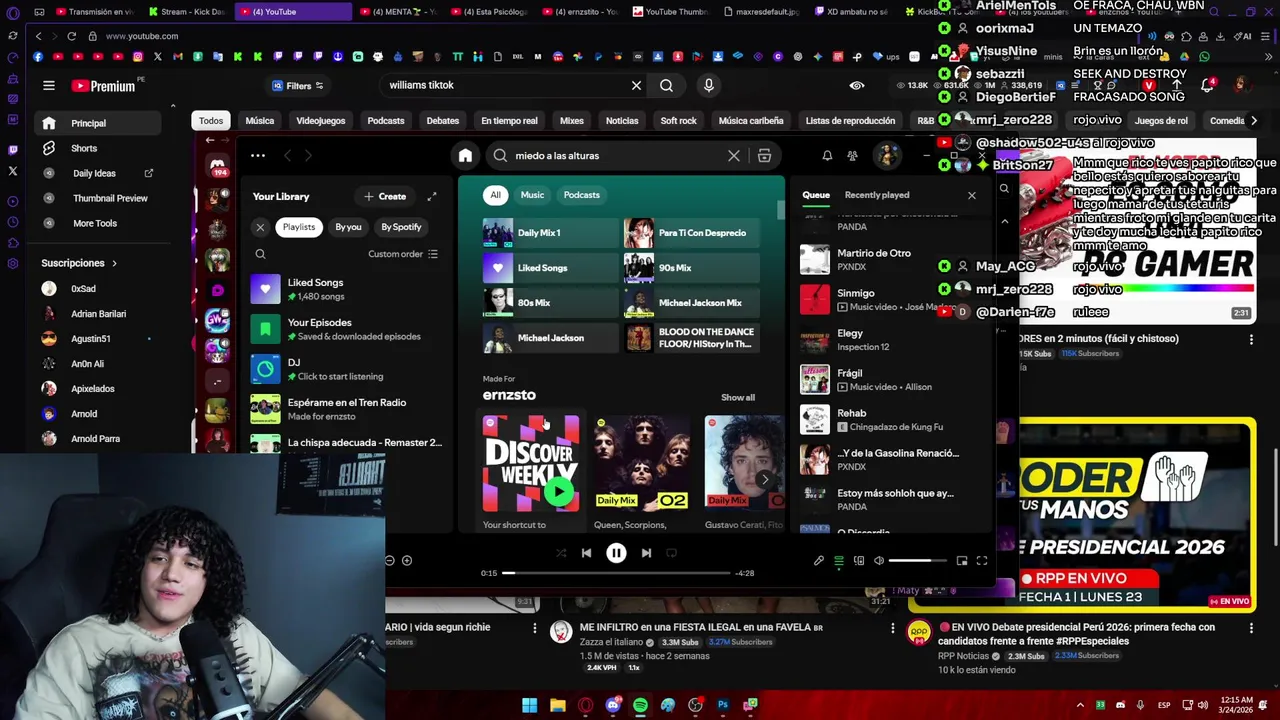Viewport: 1280px width, 720px height.
Task: Open the Liked Songs playlist in library
Action: pos(345,289)
